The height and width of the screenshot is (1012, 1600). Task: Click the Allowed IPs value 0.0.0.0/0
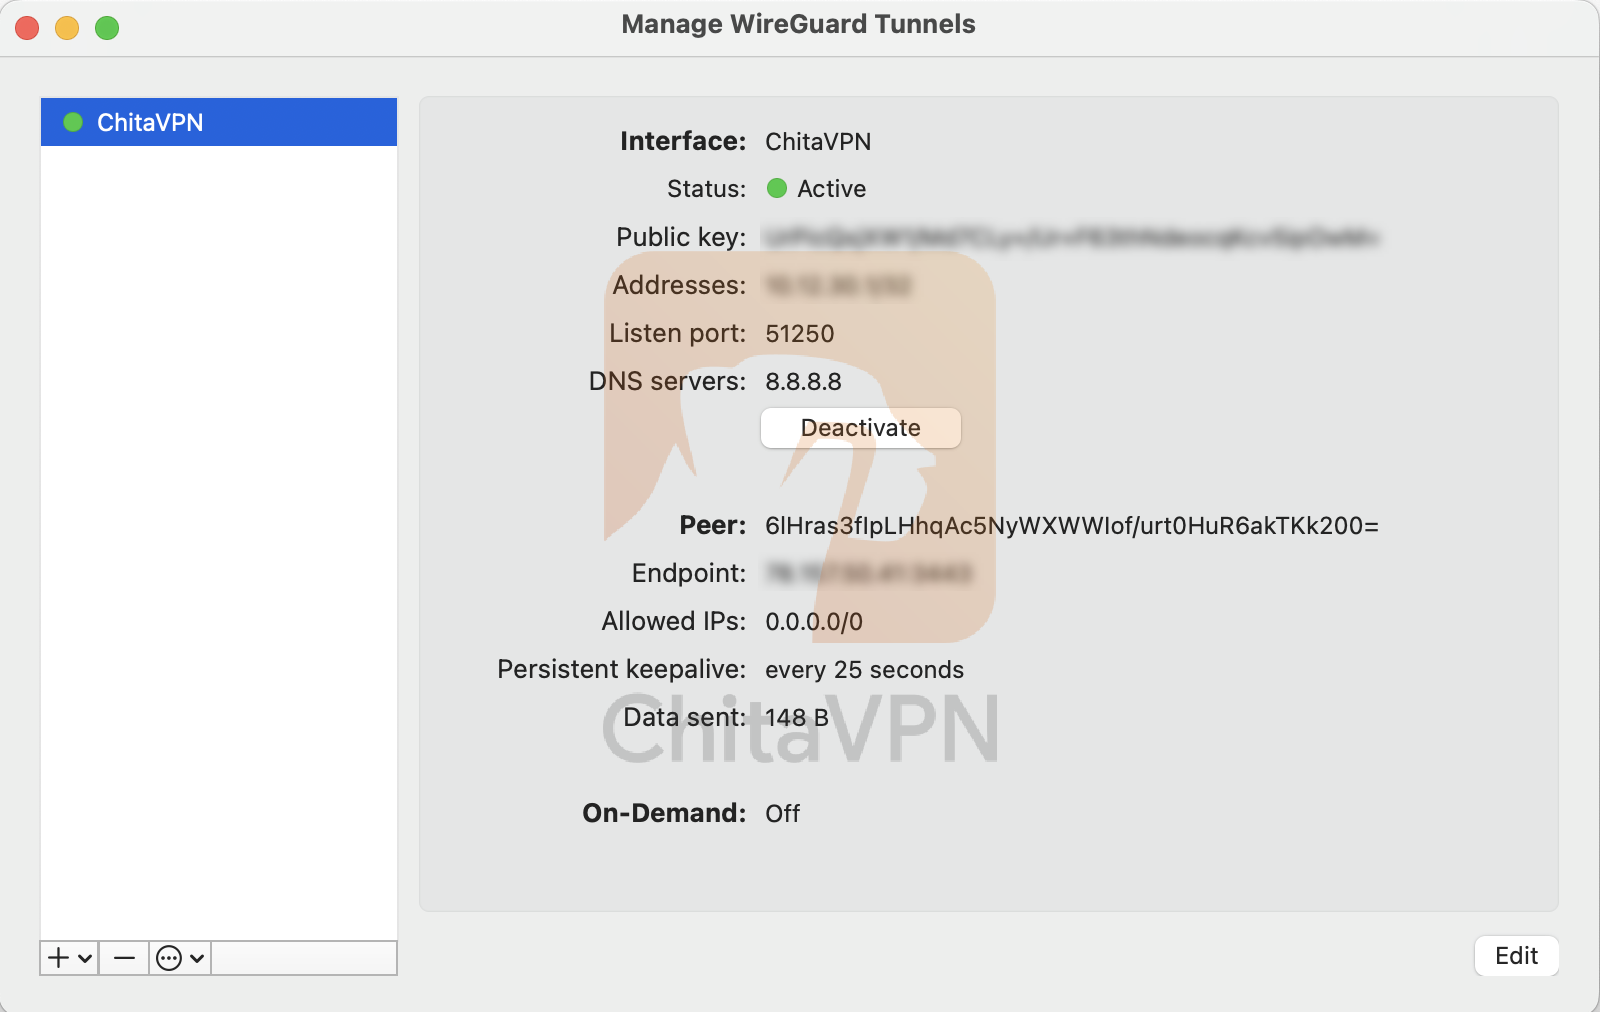click(813, 622)
